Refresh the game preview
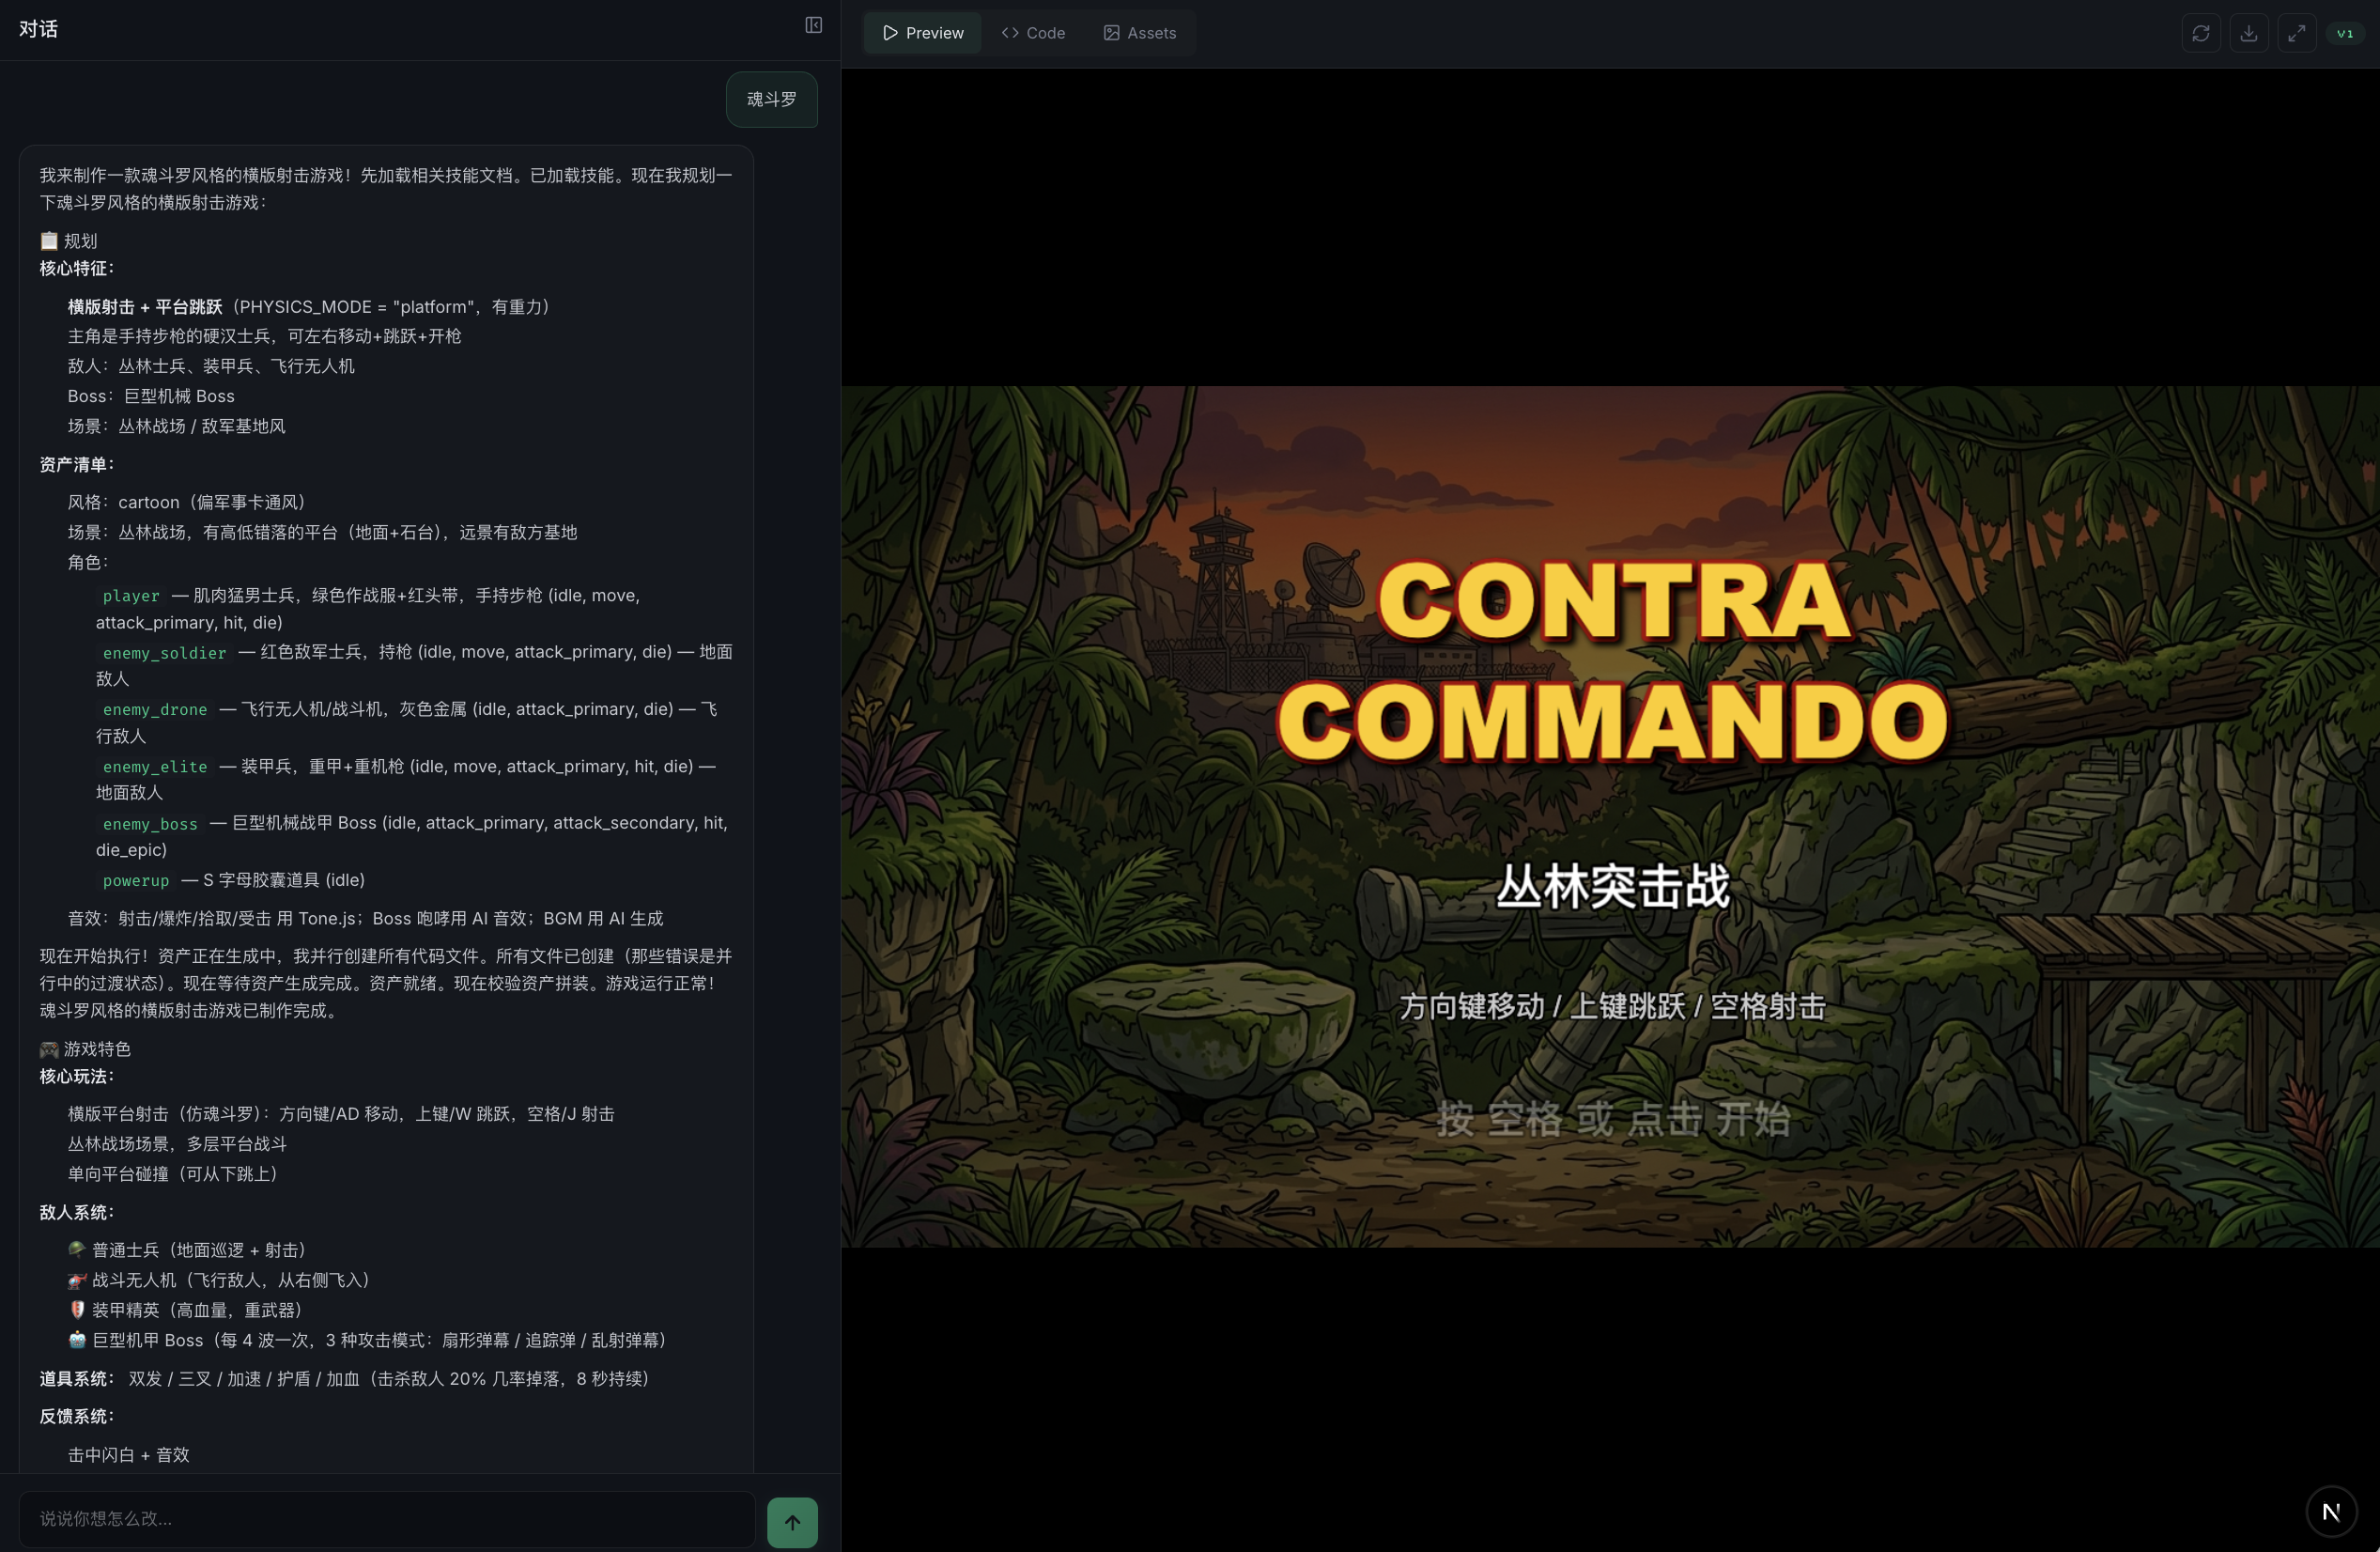This screenshot has width=2380, height=1552. 2201,32
